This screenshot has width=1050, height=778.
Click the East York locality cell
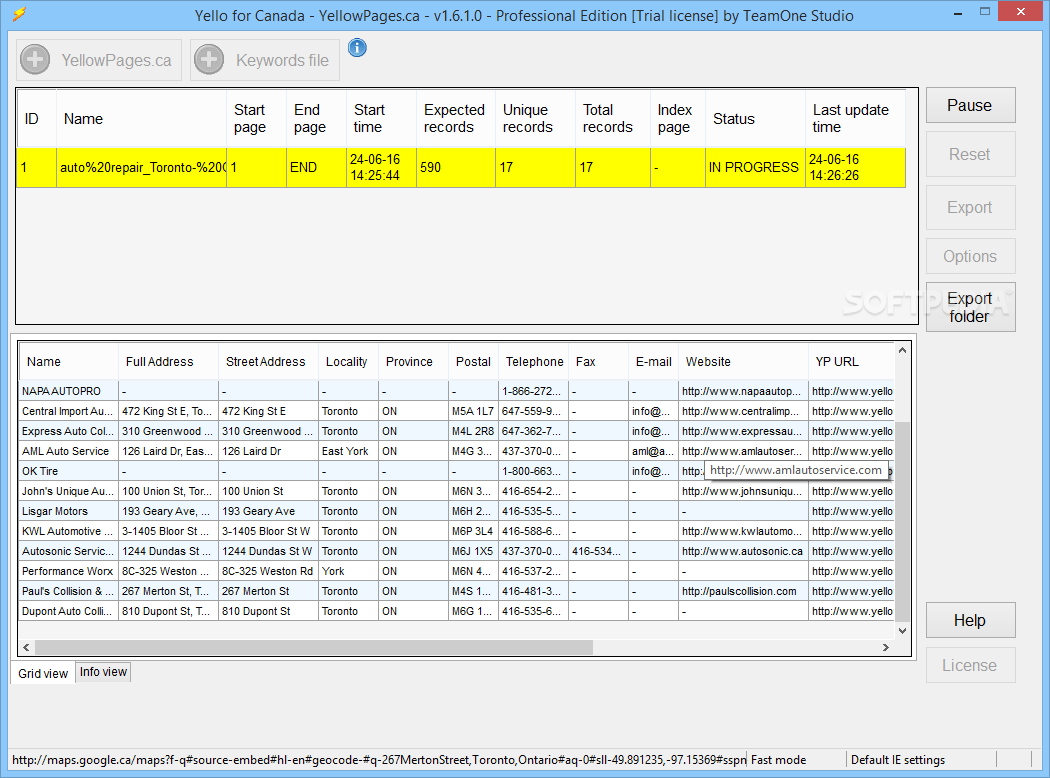click(346, 451)
